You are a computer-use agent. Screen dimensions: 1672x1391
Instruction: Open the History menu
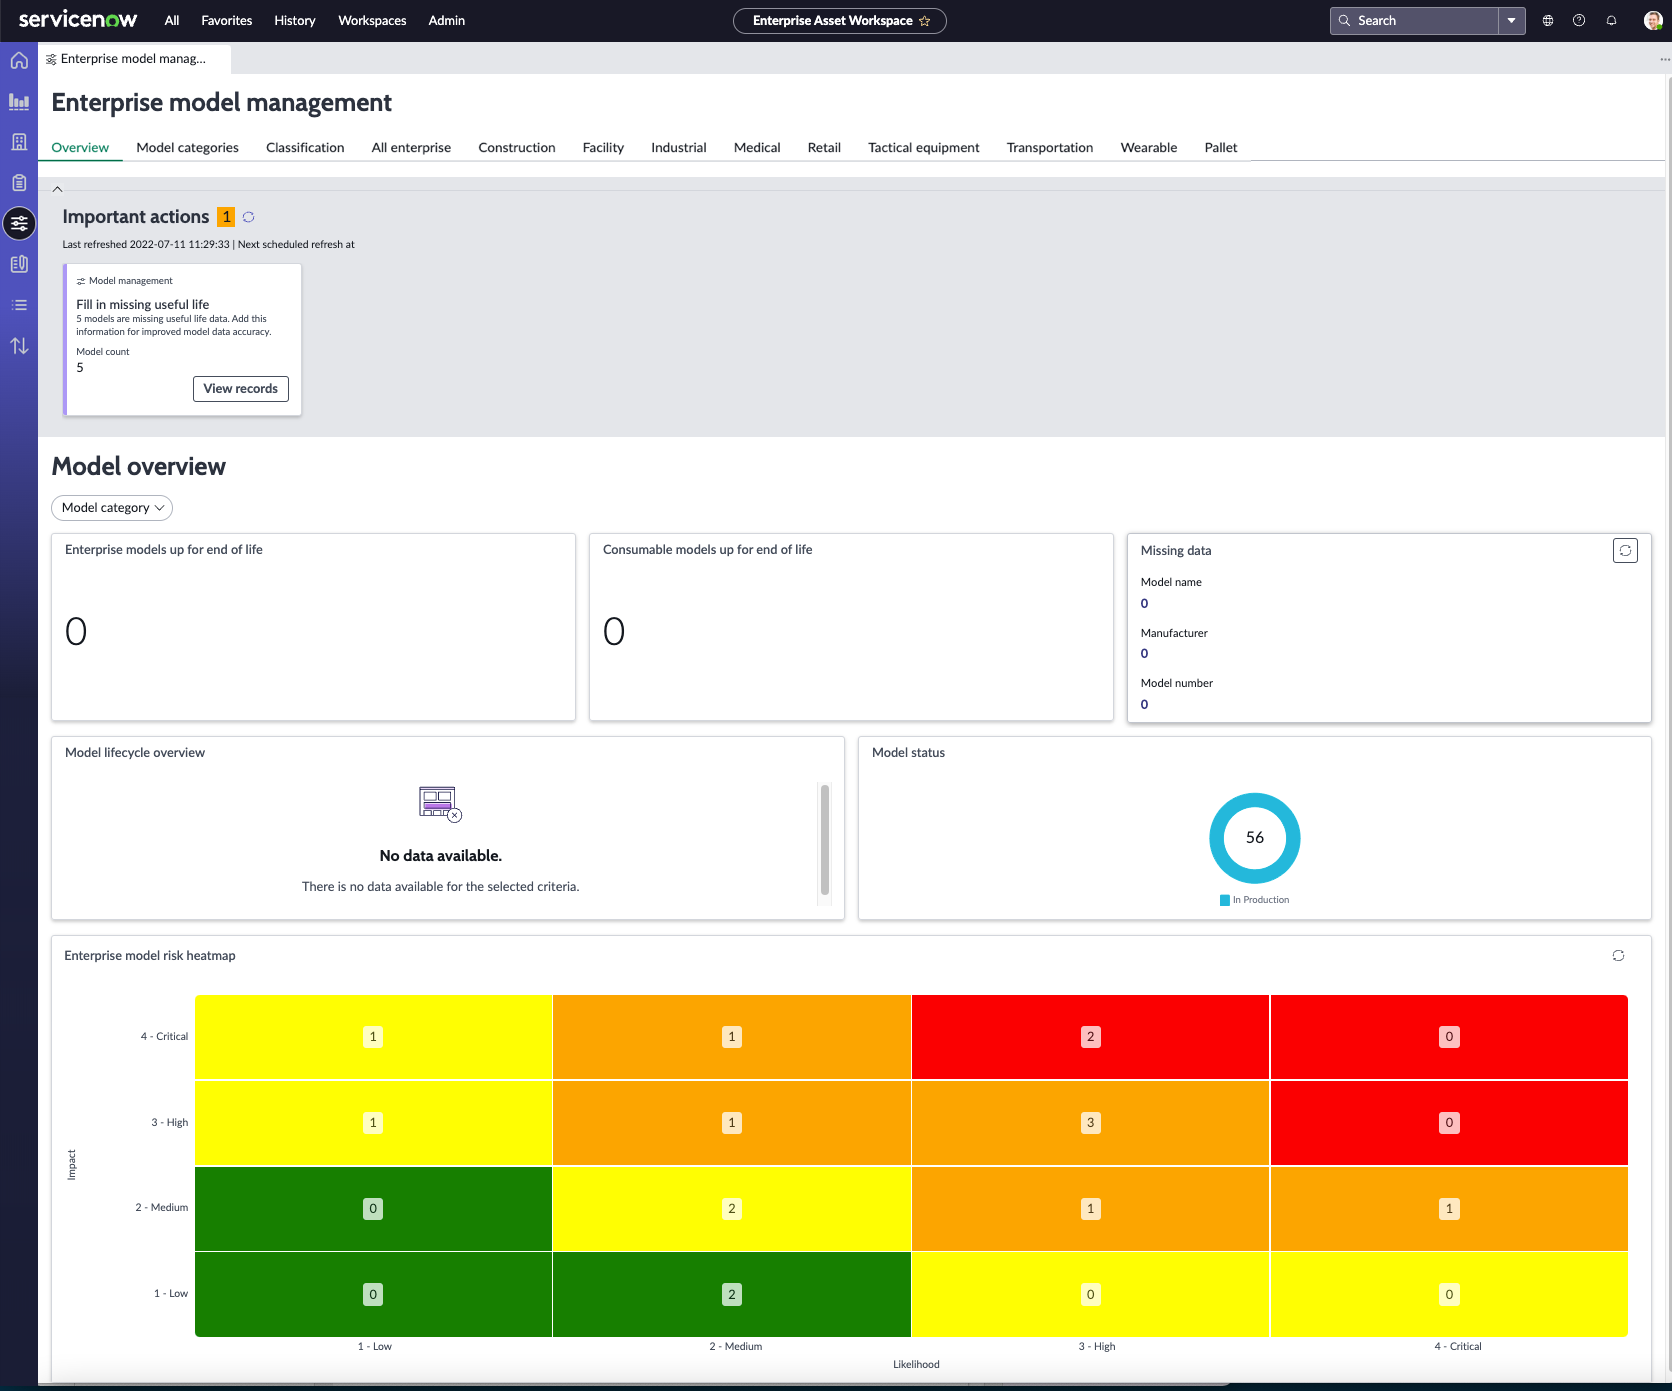pyautogui.click(x=295, y=21)
